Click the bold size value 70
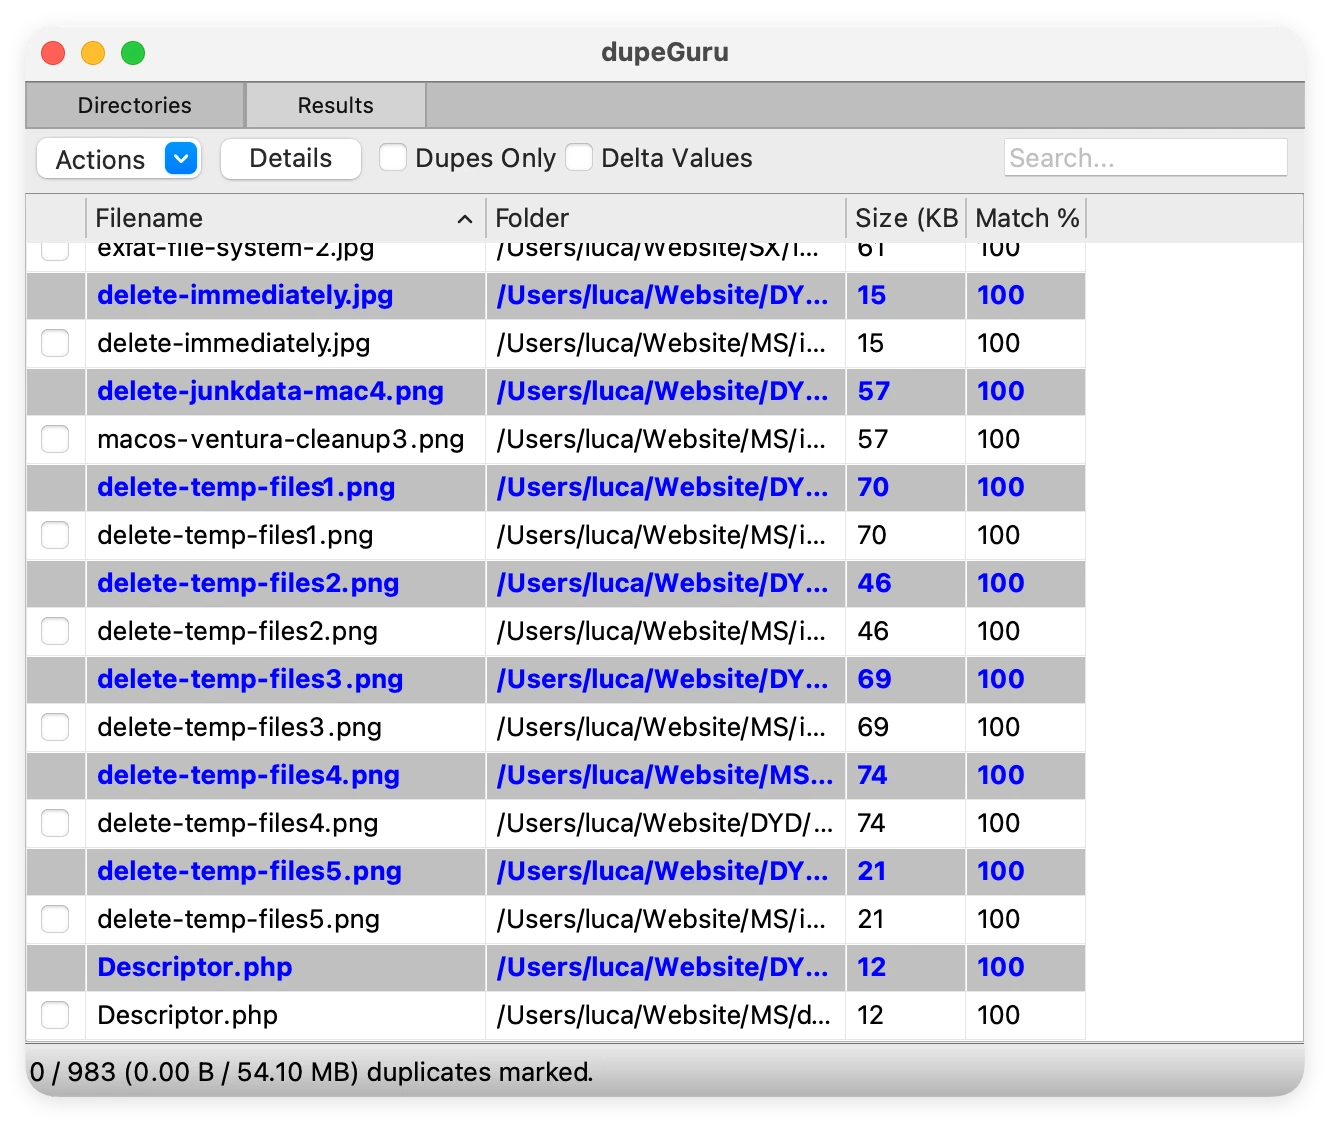 coord(873,487)
